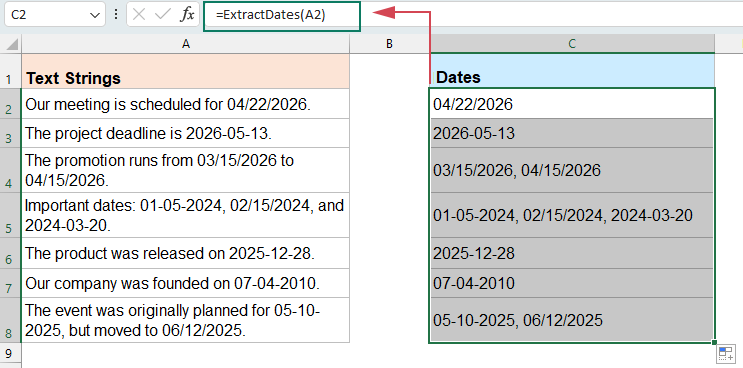The height and width of the screenshot is (368, 743).
Task: Expand the Name Box dropdown arrow
Action: click(94, 15)
